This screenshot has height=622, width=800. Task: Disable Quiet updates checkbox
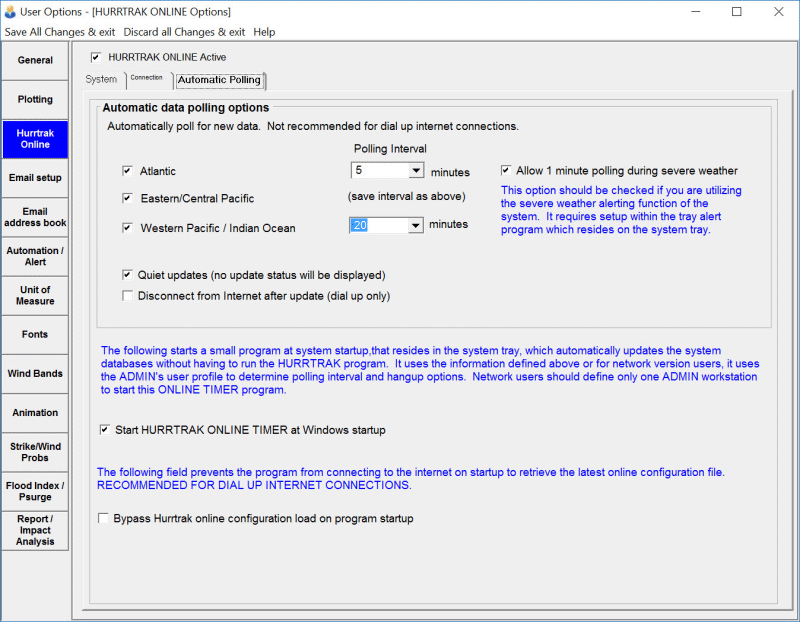127,275
